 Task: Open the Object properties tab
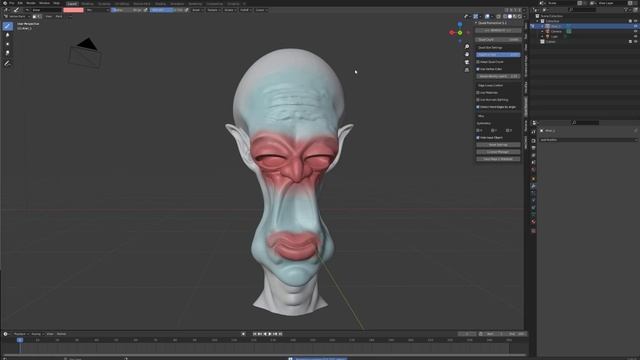click(533, 179)
